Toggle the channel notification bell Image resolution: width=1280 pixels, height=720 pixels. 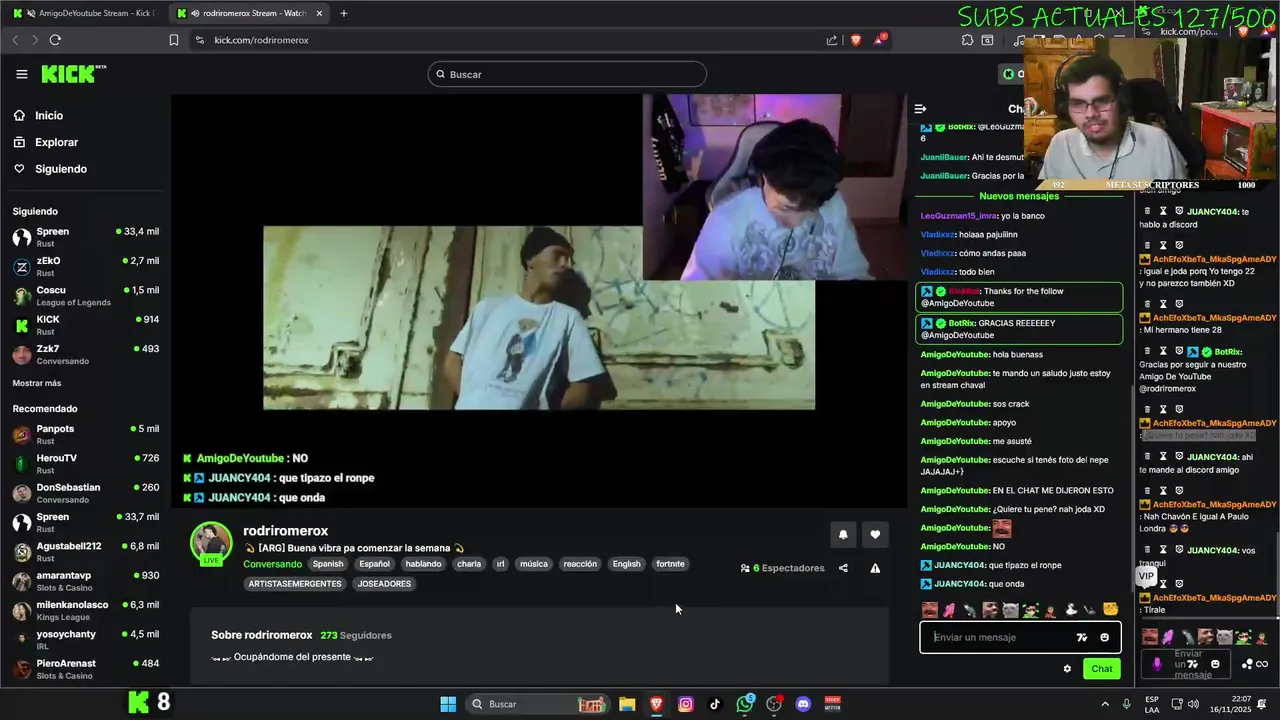coord(843,535)
